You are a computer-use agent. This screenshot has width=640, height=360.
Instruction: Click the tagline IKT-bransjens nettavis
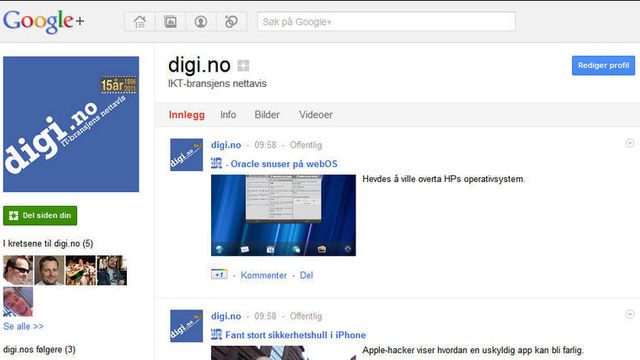[x=217, y=83]
